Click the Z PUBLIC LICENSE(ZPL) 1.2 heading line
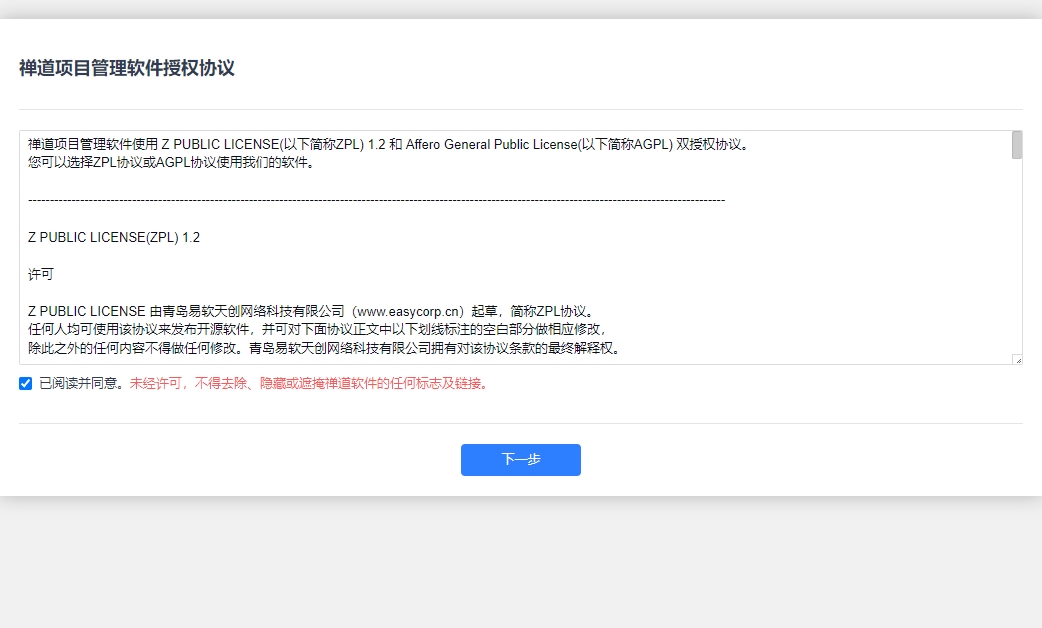Image resolution: width=1042 pixels, height=628 pixels. point(114,237)
